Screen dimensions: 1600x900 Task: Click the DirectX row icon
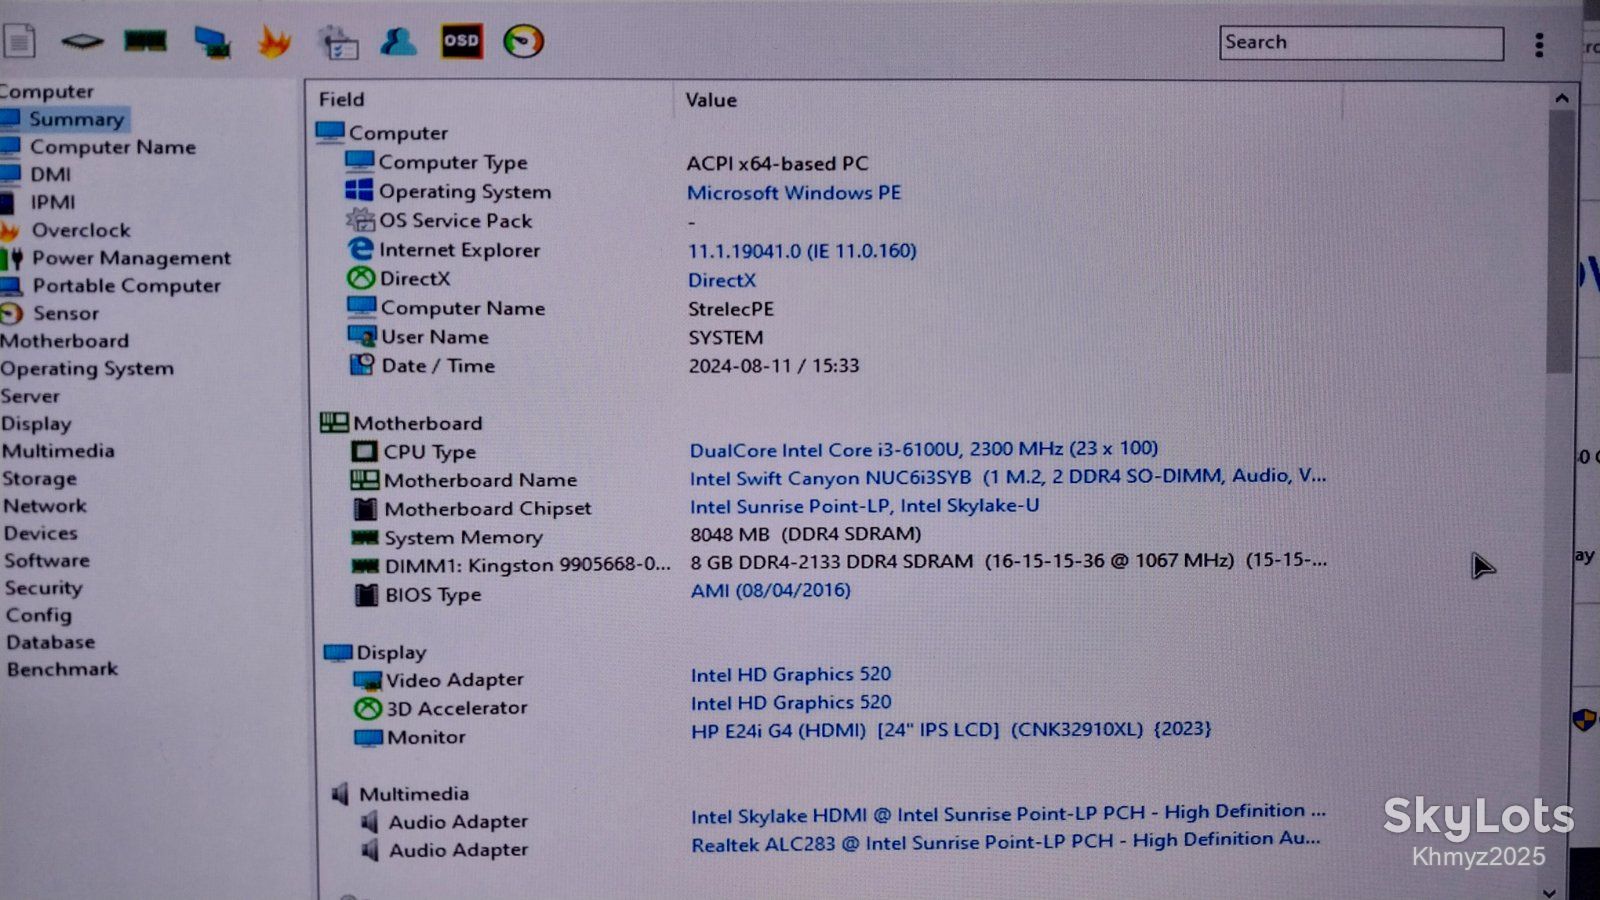pyautogui.click(x=361, y=278)
